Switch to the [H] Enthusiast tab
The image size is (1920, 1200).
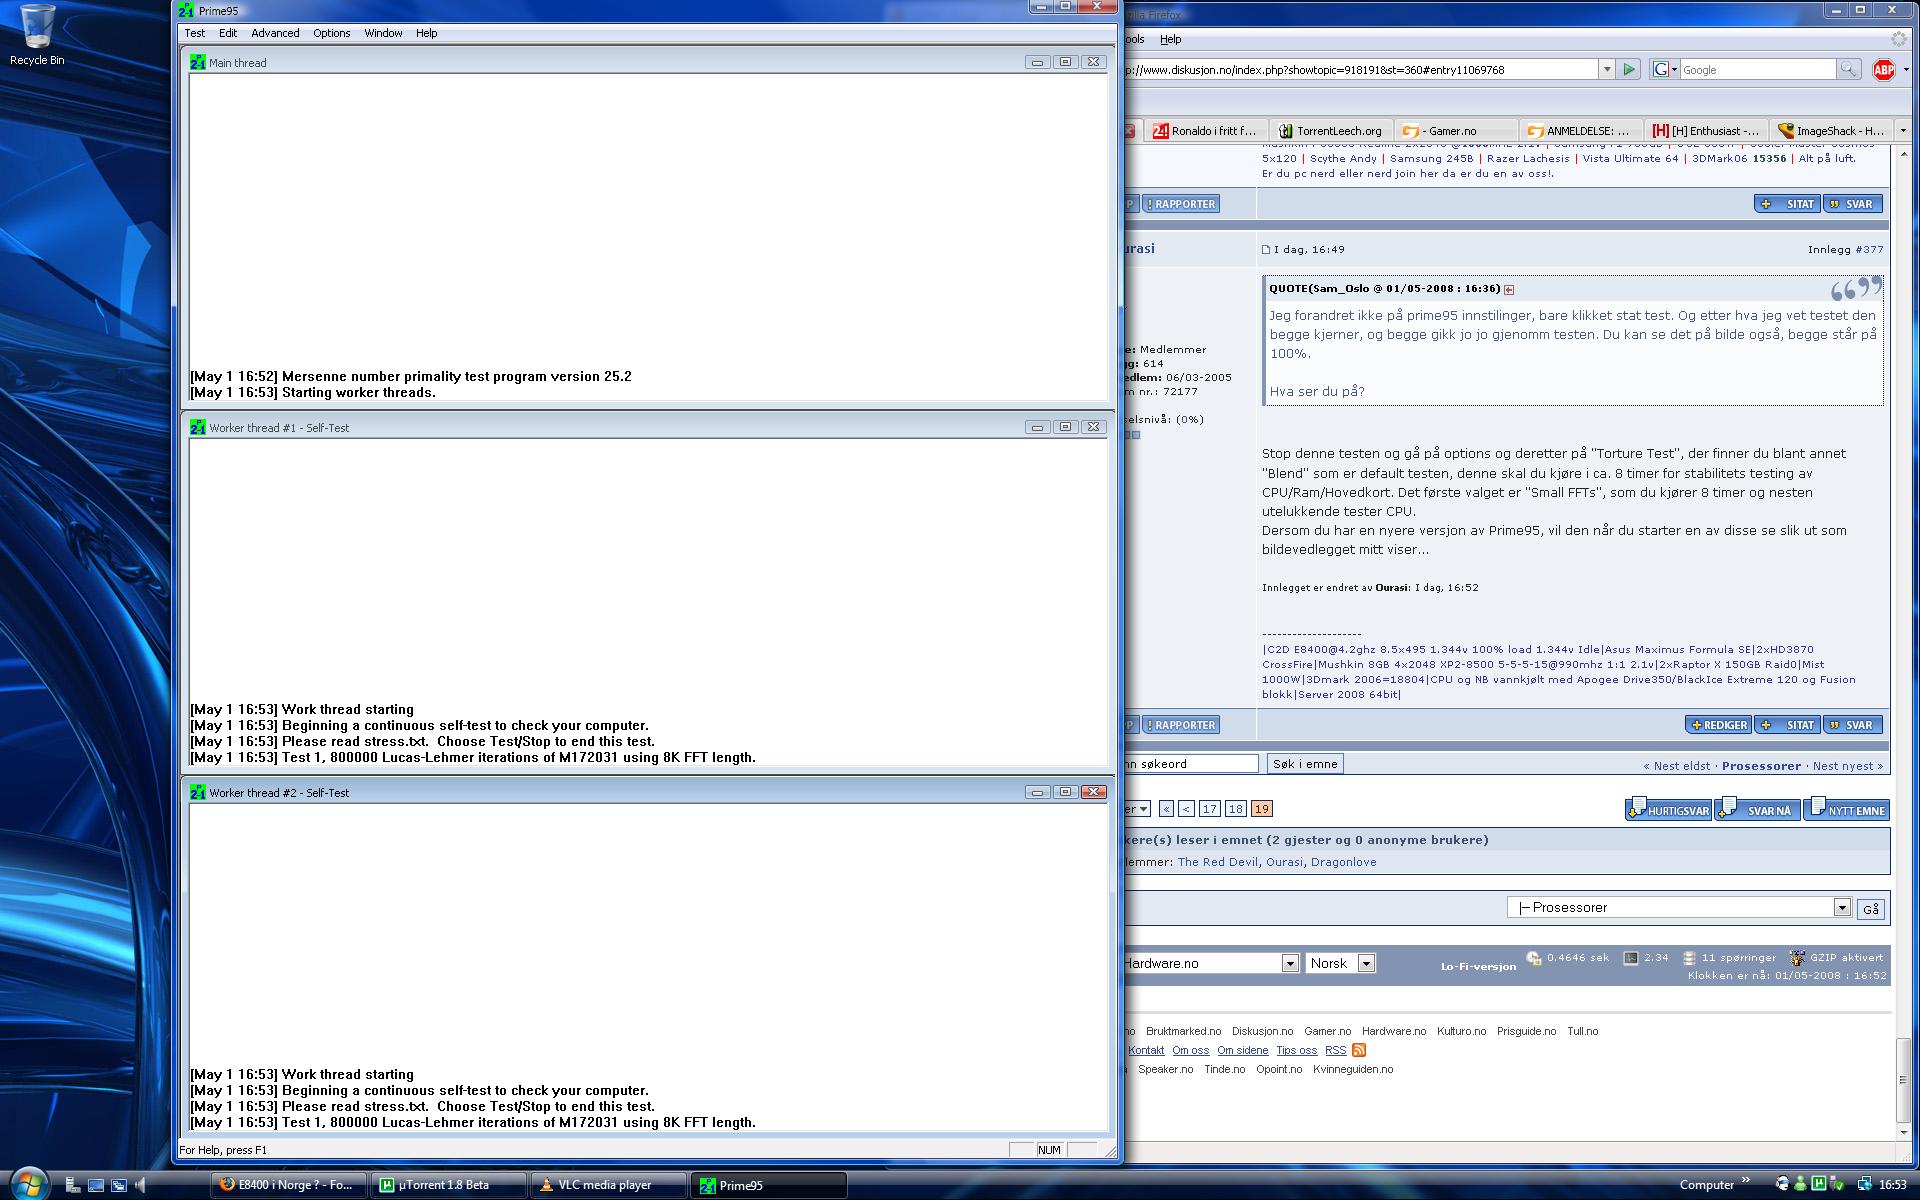[x=1706, y=131]
